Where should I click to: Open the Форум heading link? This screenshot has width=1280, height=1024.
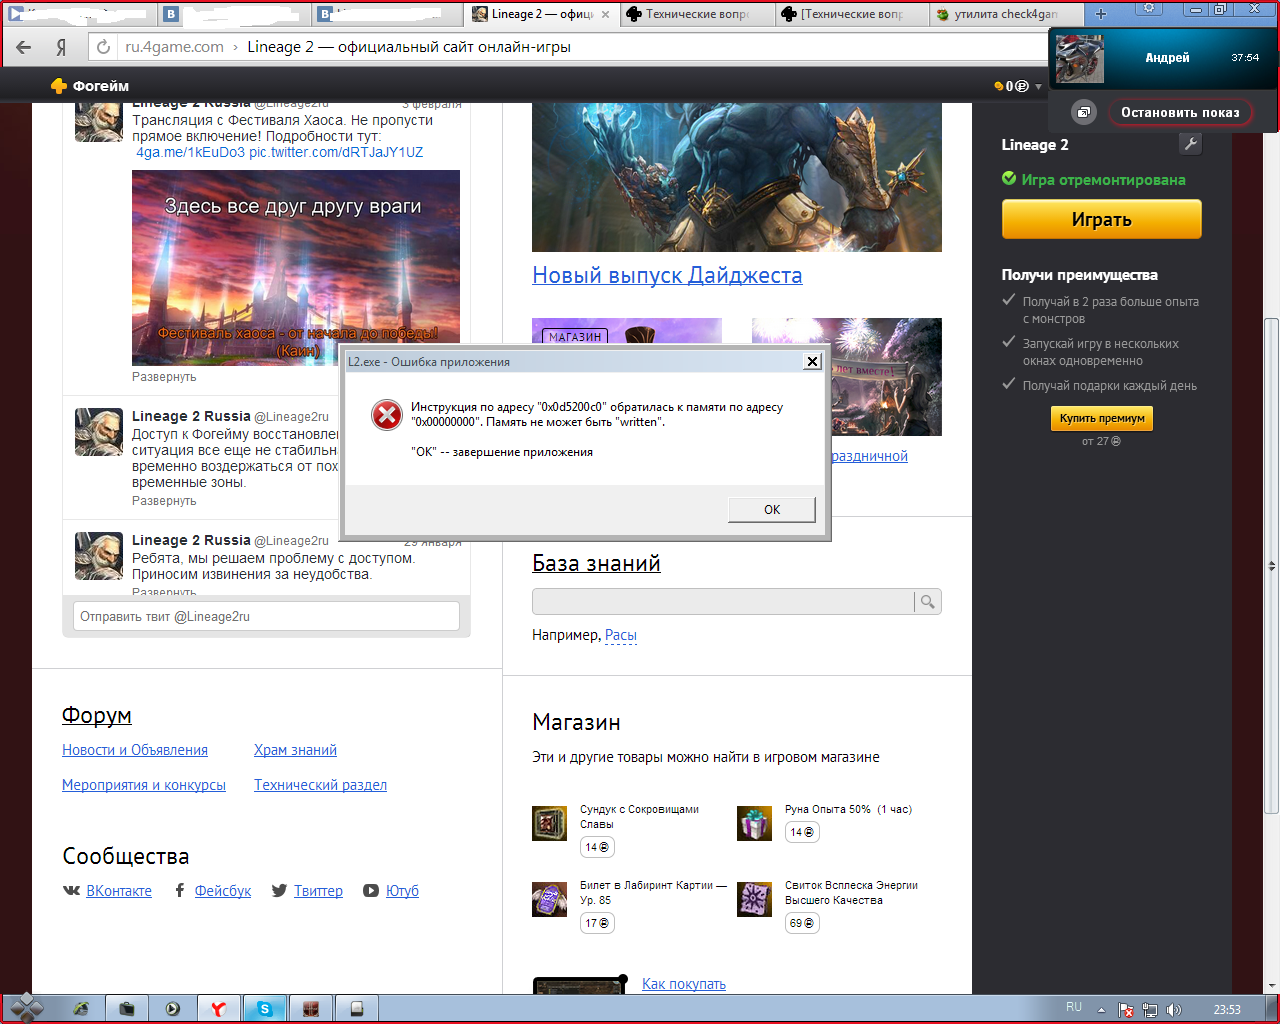tap(97, 715)
